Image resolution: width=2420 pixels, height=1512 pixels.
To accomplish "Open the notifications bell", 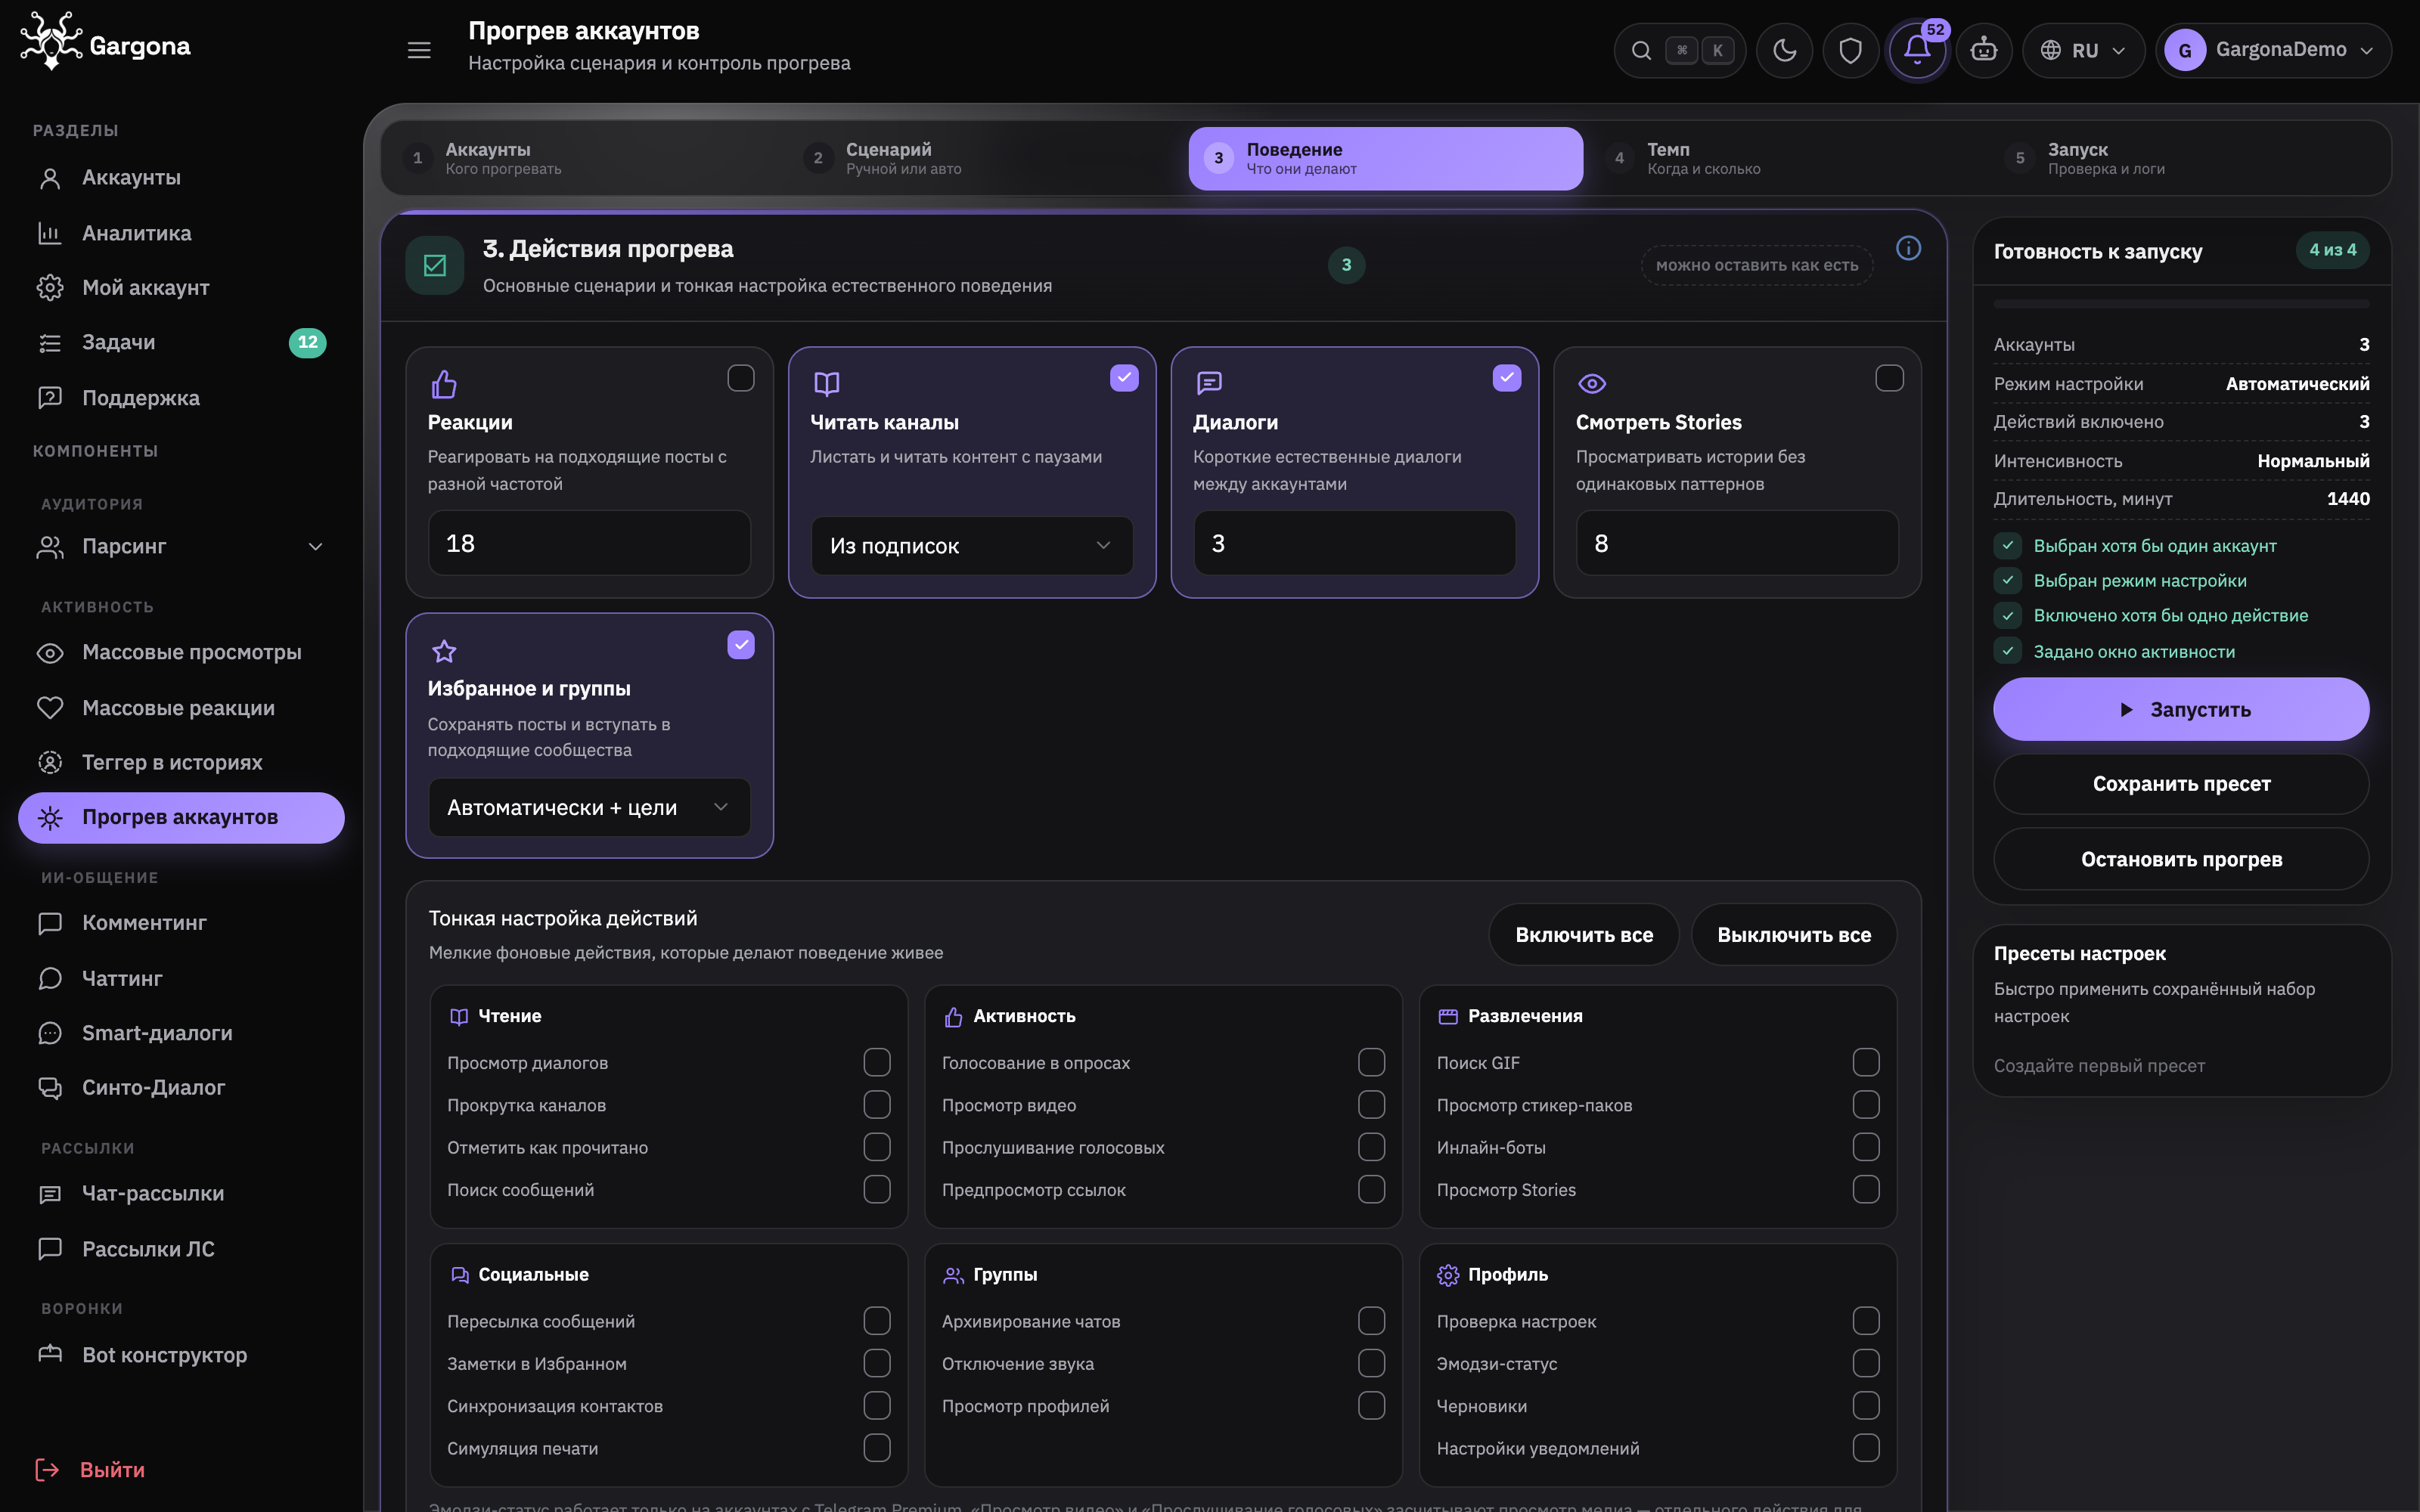I will [1917, 50].
